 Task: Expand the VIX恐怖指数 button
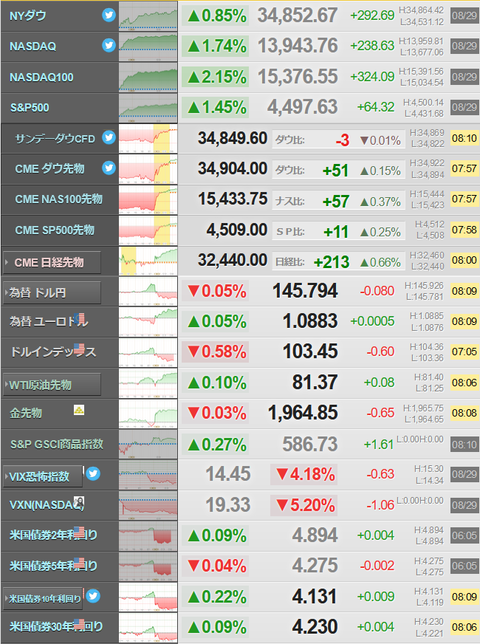coord(43,476)
